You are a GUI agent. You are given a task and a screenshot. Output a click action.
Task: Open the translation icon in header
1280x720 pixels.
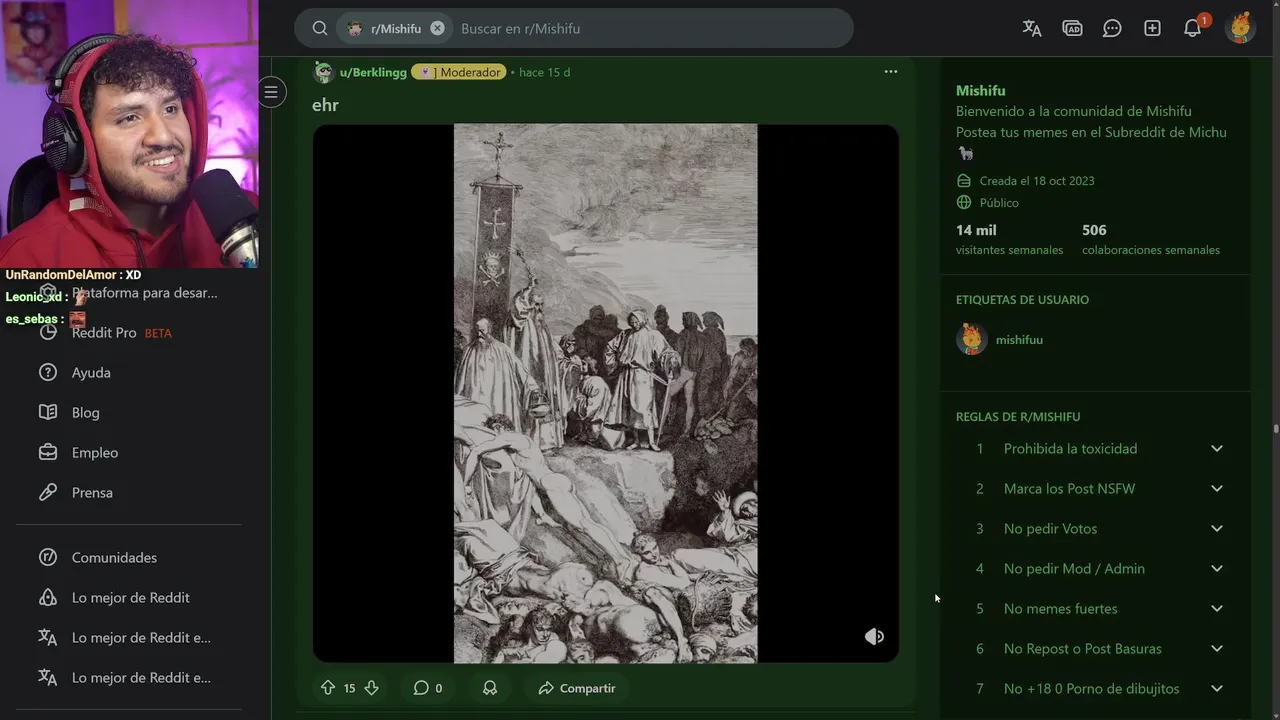tap(1032, 28)
